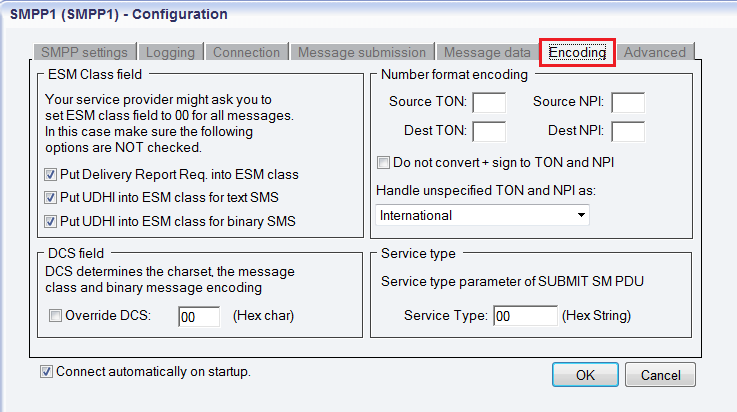The height and width of the screenshot is (412, 737).
Task: Click into the Dest NPI field
Action: (x=628, y=132)
